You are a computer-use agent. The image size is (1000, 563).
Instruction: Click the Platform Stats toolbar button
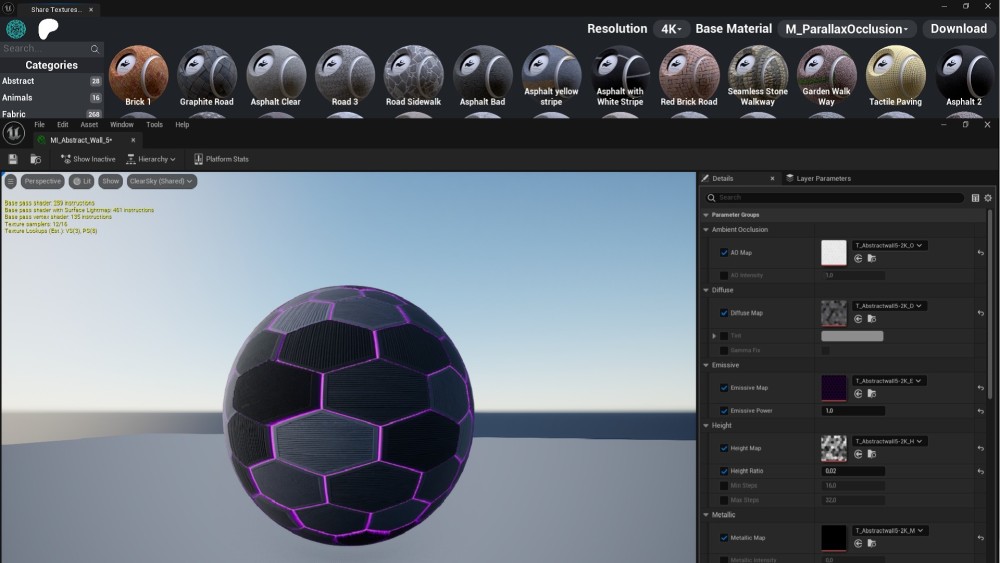221,159
